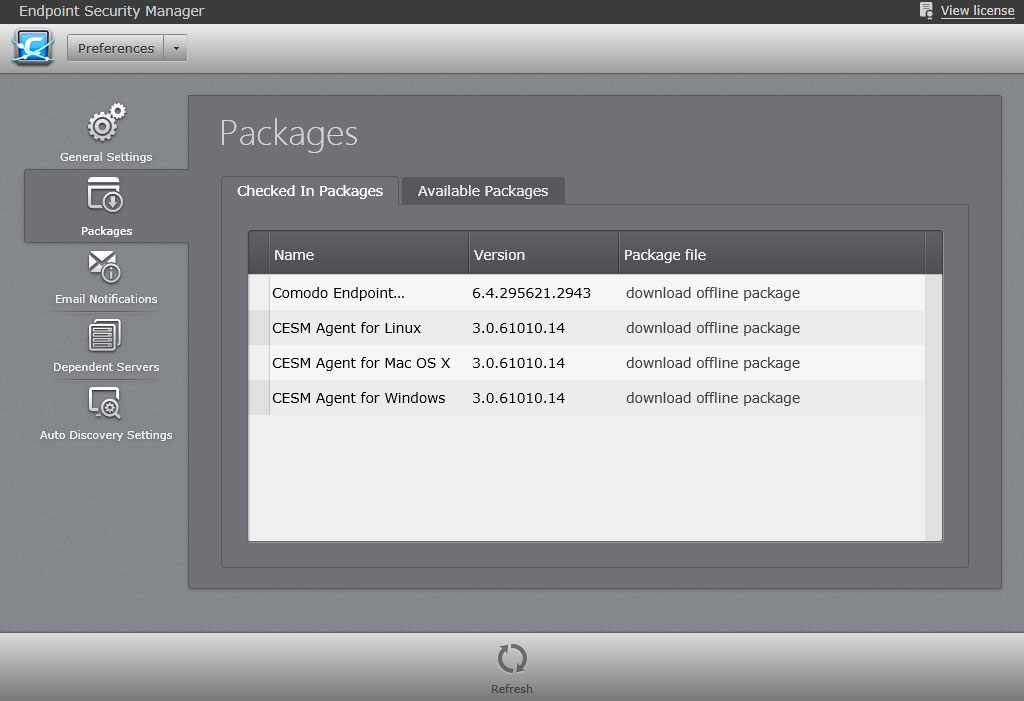The image size is (1024, 701).
Task: Click the Preferences button
Action: [116, 48]
